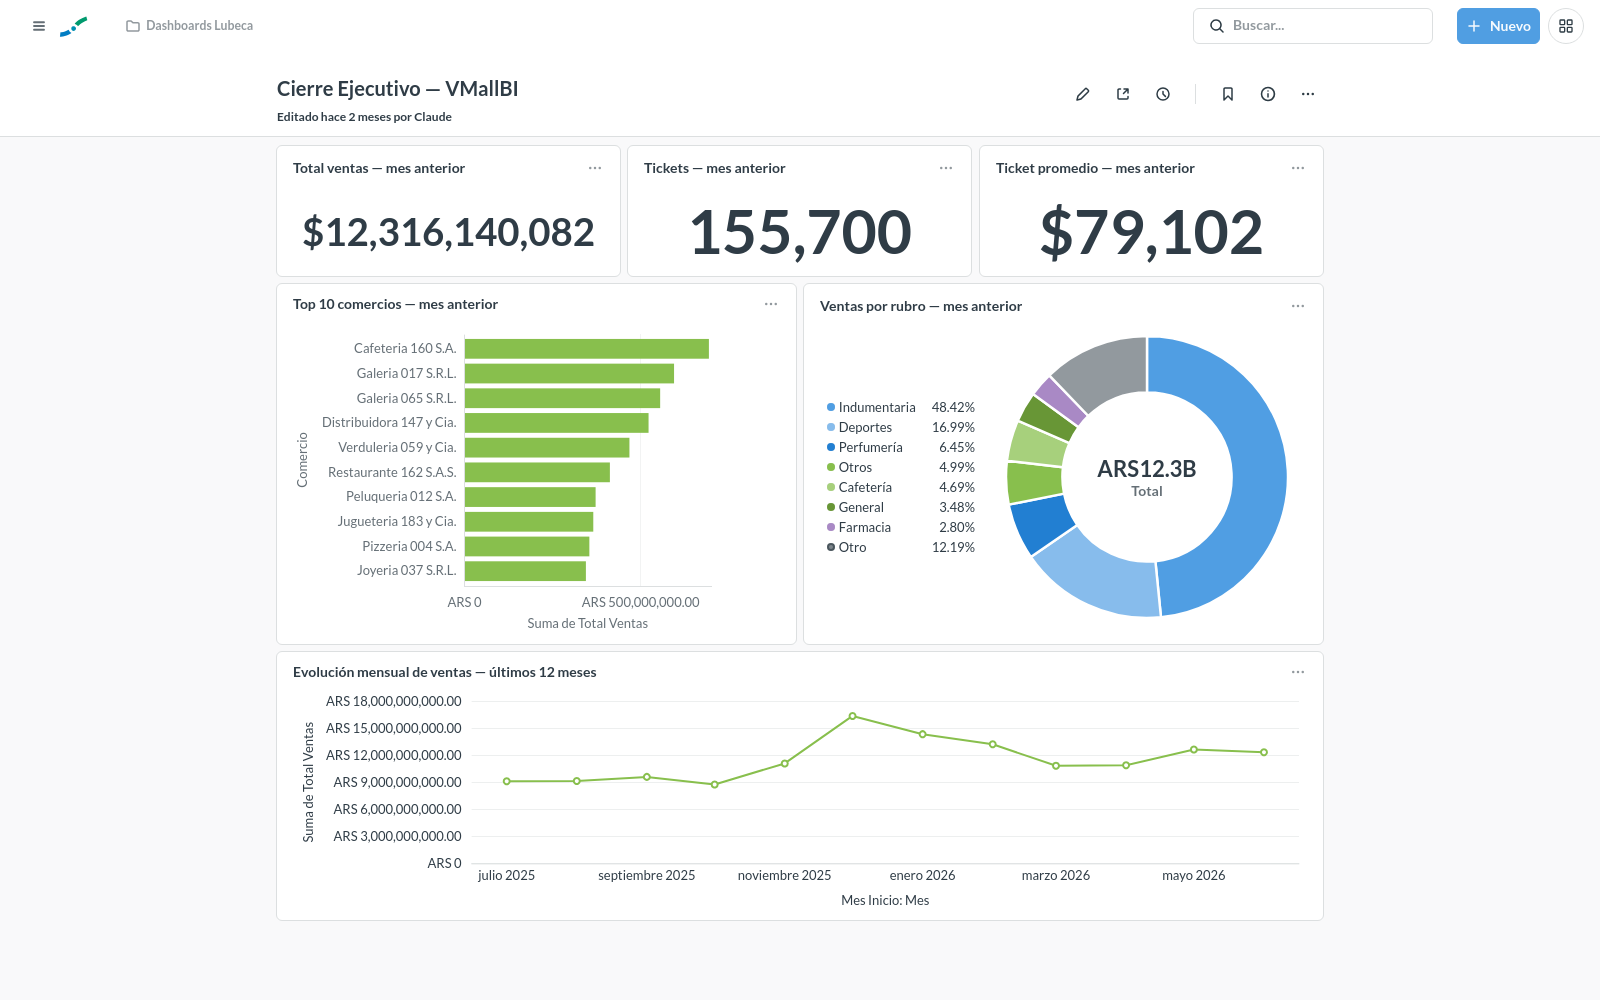Click the Metabase logo home icon
Image resolution: width=1600 pixels, height=1000 pixels.
click(x=74, y=26)
